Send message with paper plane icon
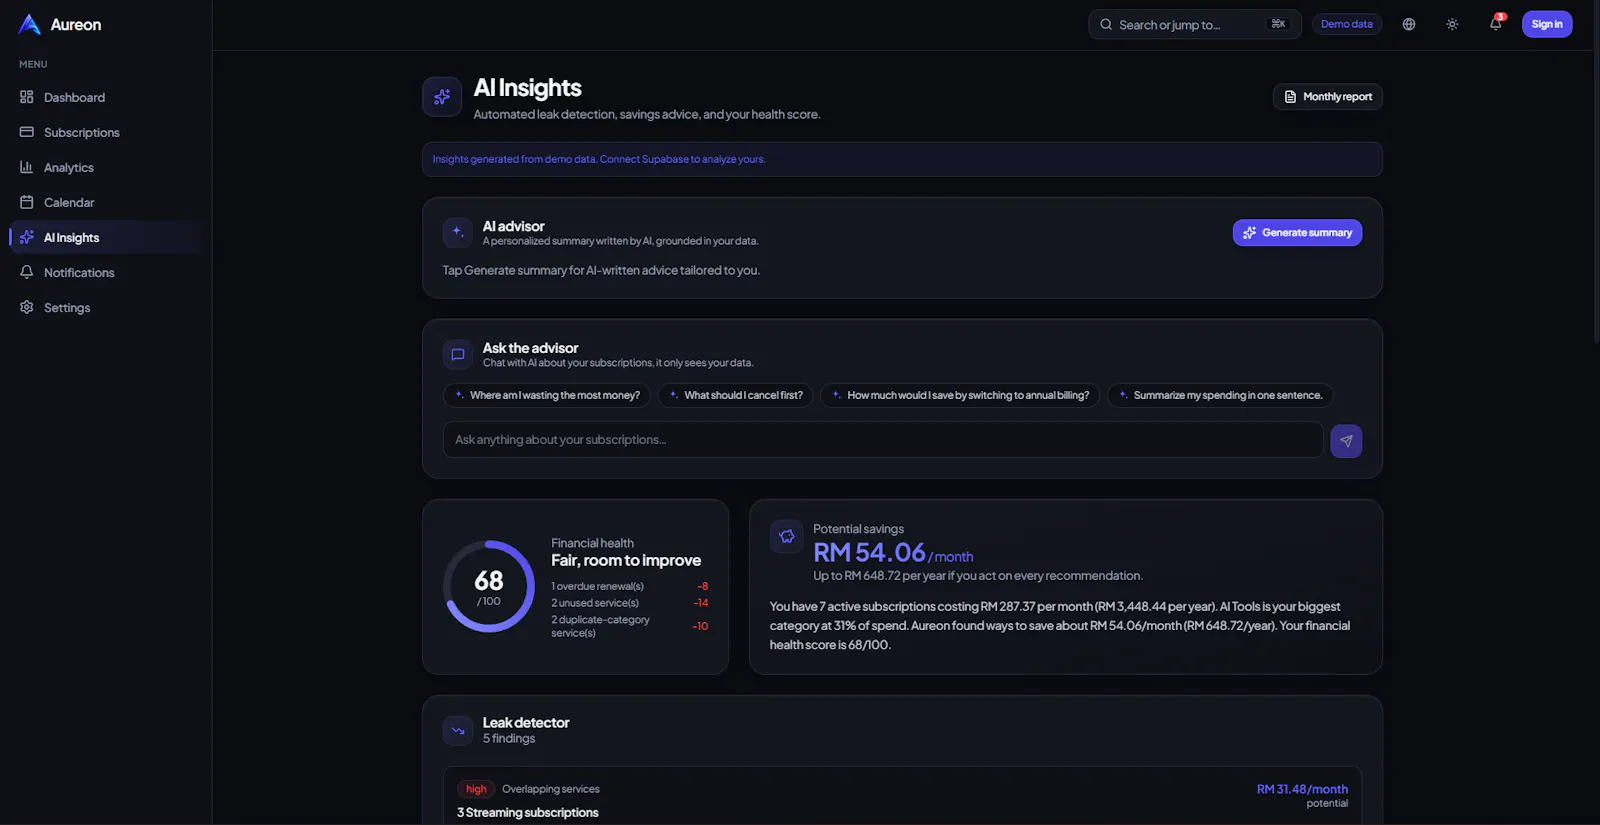This screenshot has width=1600, height=825. pos(1346,441)
